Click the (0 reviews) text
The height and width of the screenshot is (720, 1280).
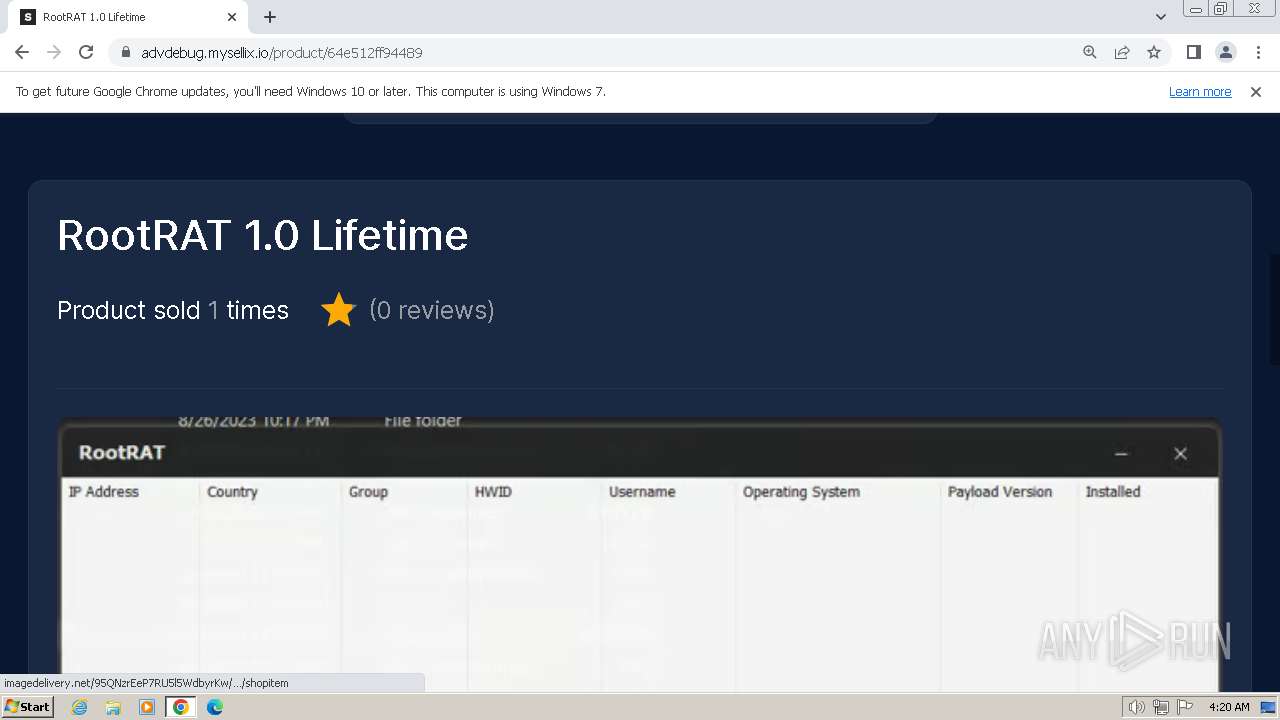pos(432,310)
